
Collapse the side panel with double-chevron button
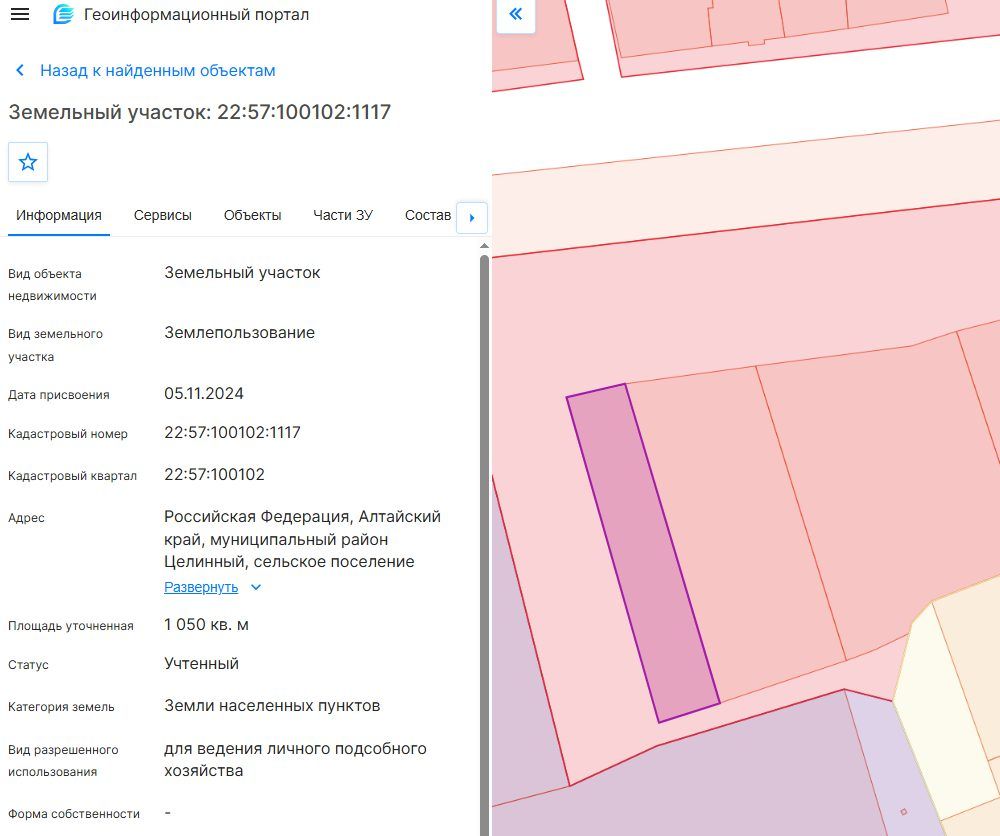[x=515, y=14]
